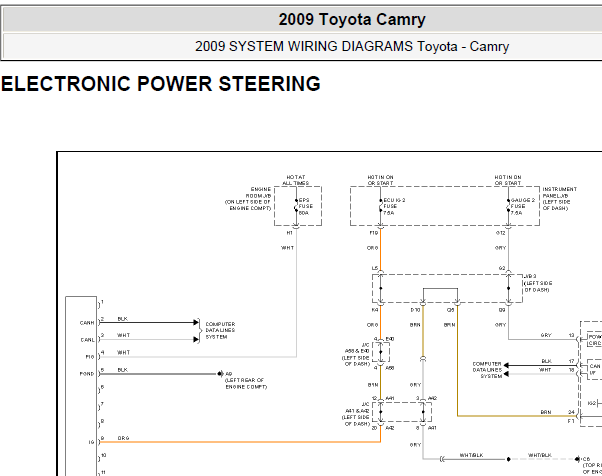
Task: Select 'COMPUTER DATA LINES SYSTEM' left of pin 17
Action: click(x=487, y=370)
